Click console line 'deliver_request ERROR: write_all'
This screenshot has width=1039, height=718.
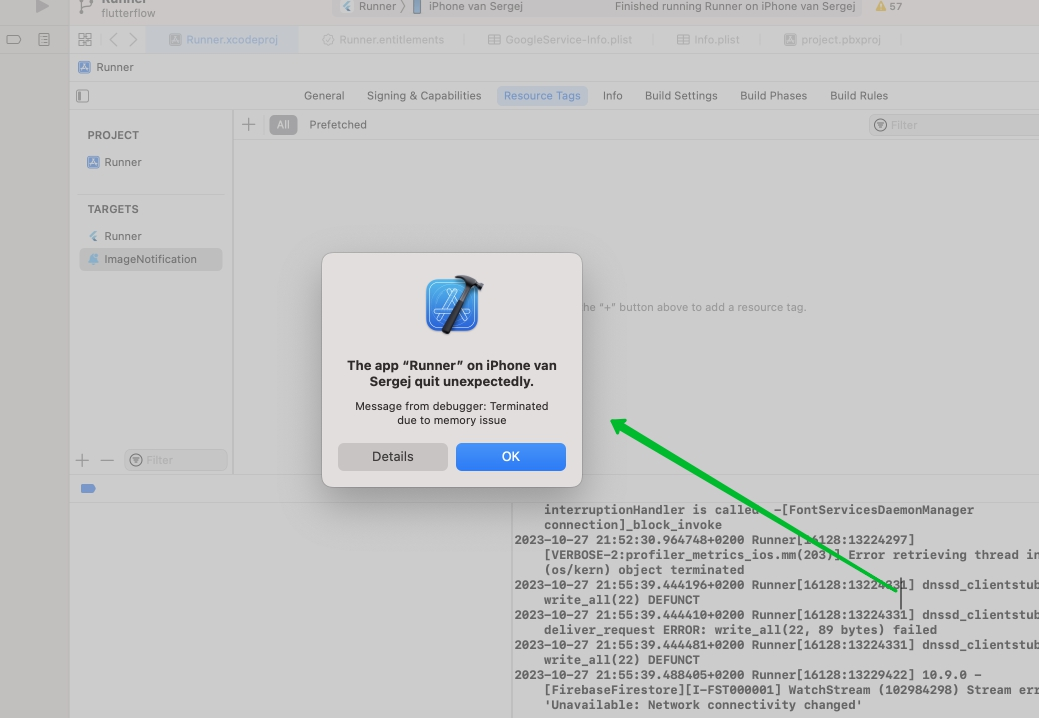tap(740, 630)
